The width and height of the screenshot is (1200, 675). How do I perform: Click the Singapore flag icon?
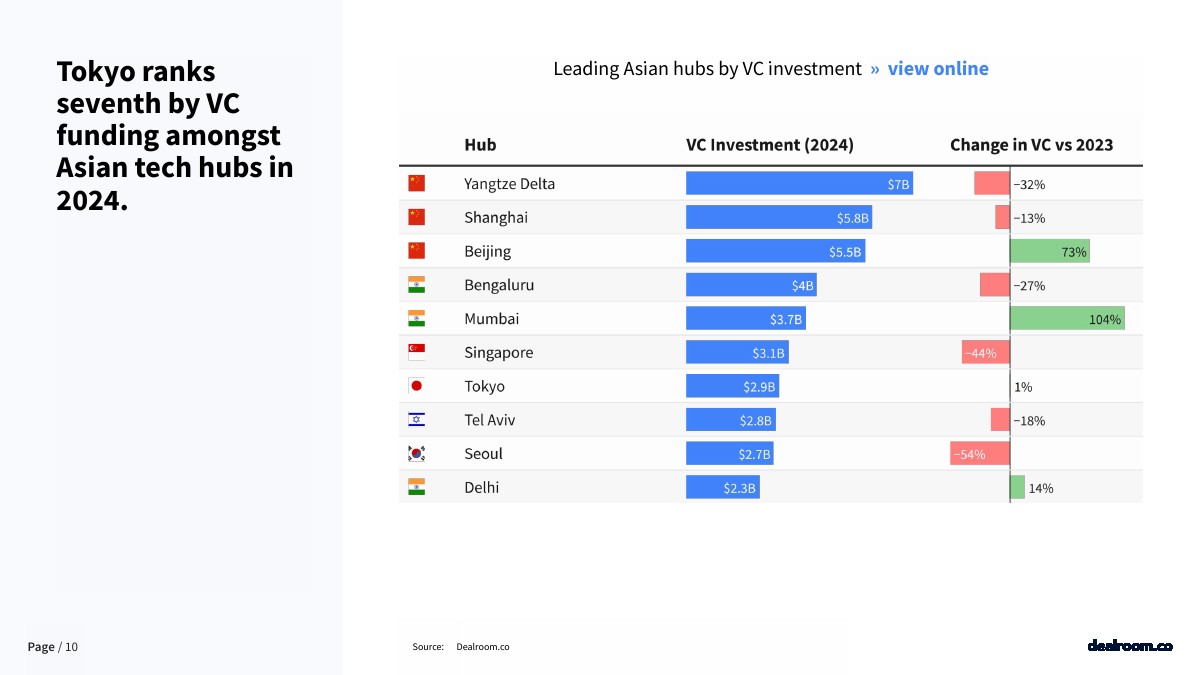pos(417,352)
